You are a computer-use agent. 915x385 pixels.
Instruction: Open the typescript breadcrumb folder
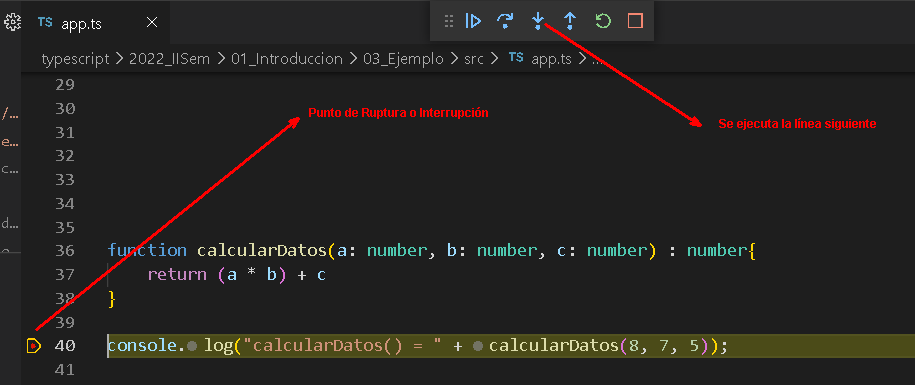(75, 59)
